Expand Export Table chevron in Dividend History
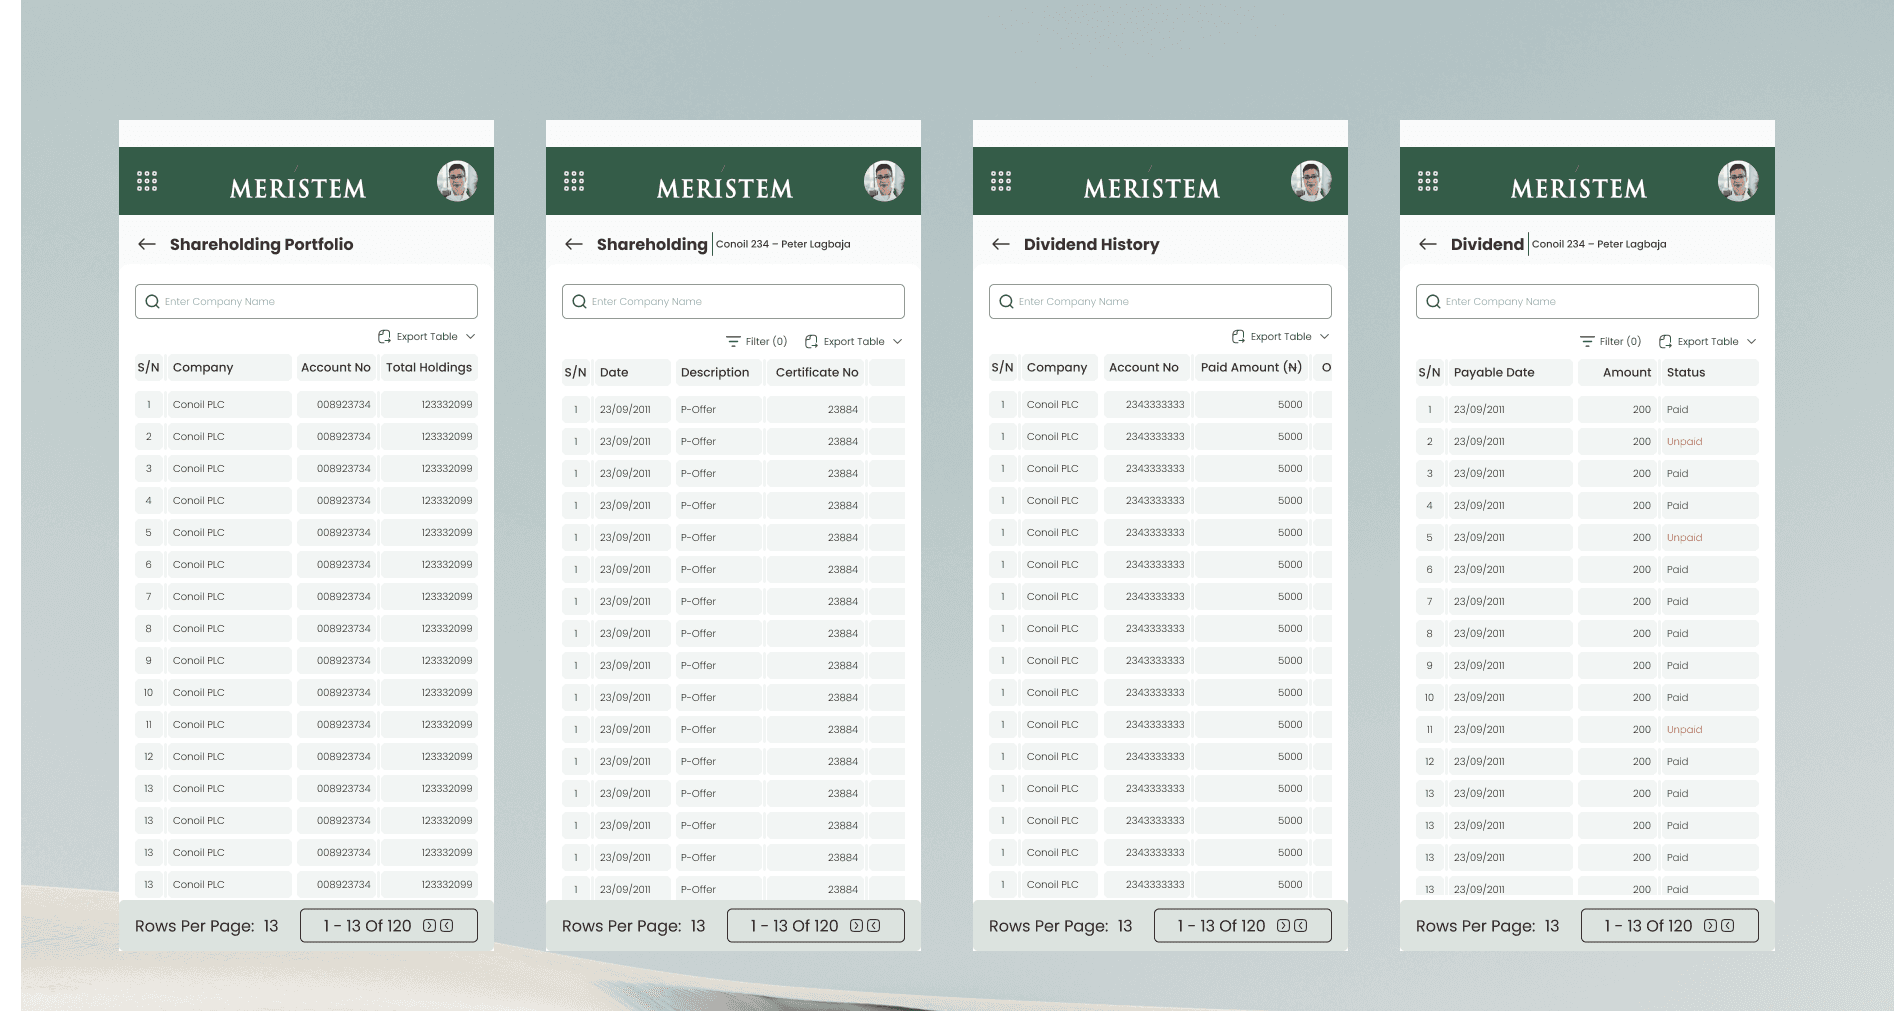 click(x=1325, y=337)
